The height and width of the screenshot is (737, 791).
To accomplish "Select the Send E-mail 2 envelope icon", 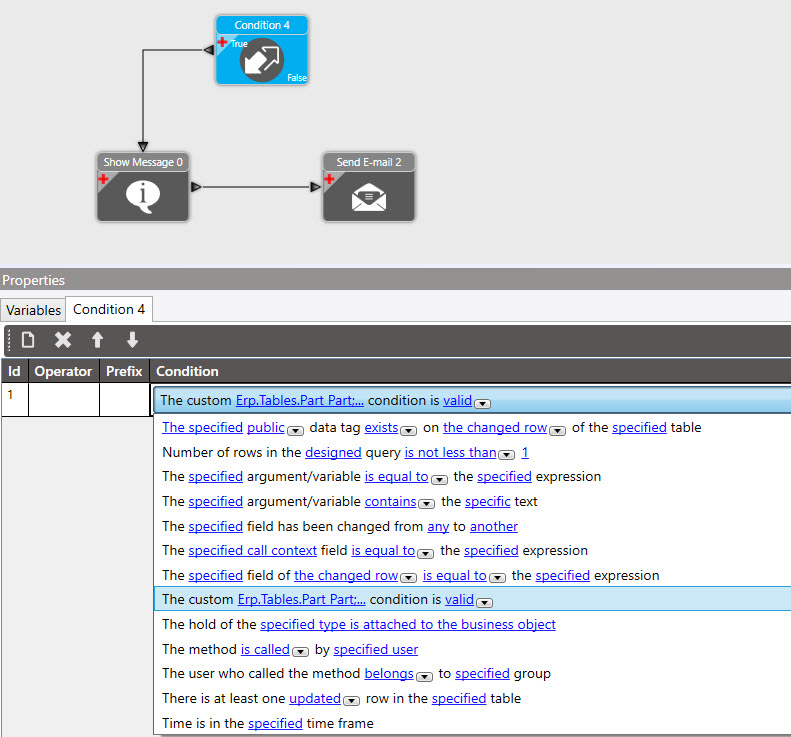I will click(x=369, y=197).
